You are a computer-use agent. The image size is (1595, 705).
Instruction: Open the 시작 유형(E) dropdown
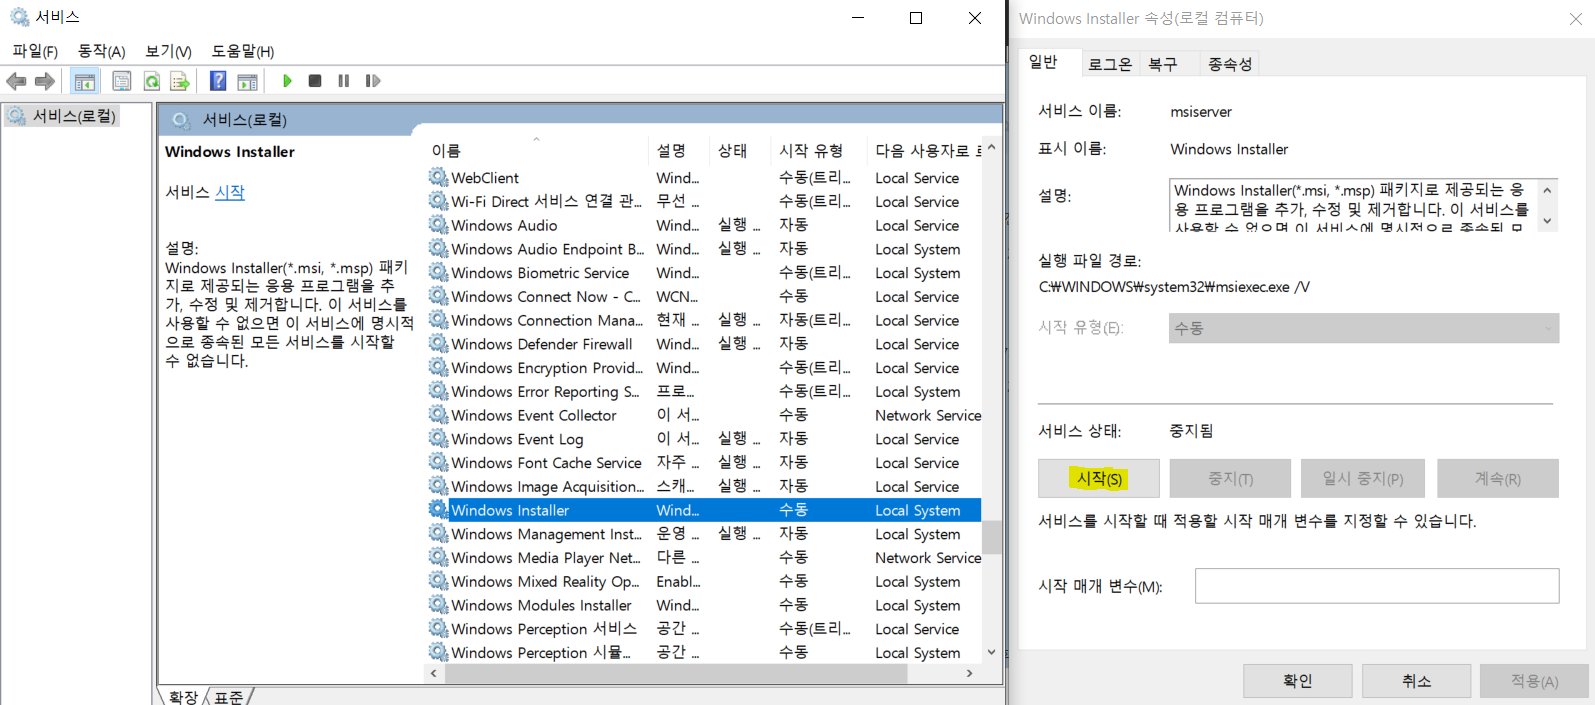[x=1364, y=328]
